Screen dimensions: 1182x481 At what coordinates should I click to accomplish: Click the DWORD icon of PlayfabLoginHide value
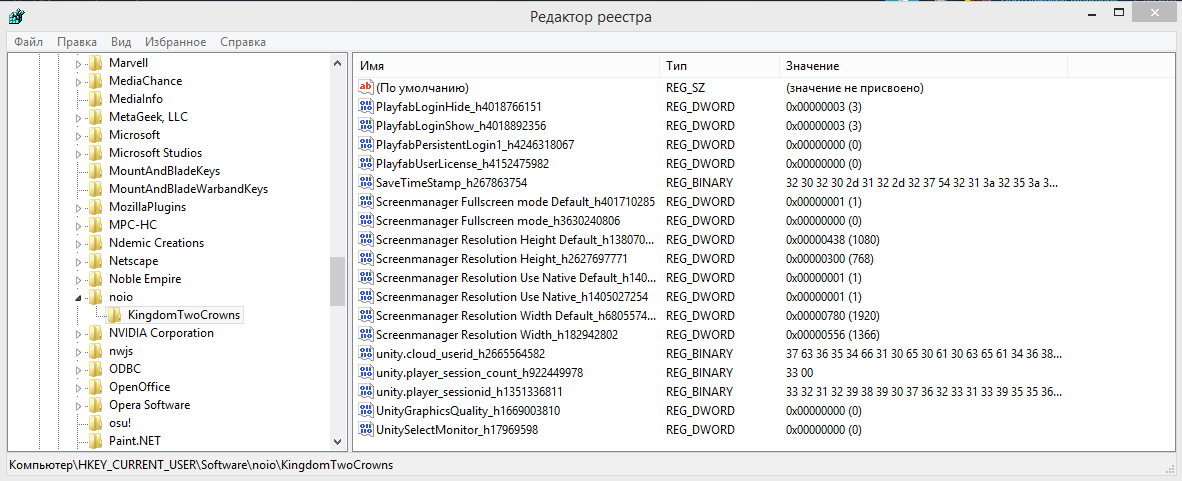(366, 106)
